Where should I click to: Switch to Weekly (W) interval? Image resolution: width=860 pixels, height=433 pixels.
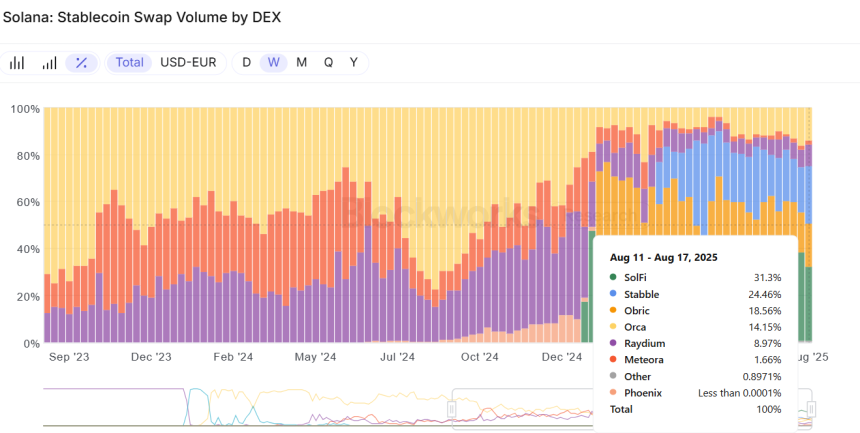pyautogui.click(x=273, y=63)
